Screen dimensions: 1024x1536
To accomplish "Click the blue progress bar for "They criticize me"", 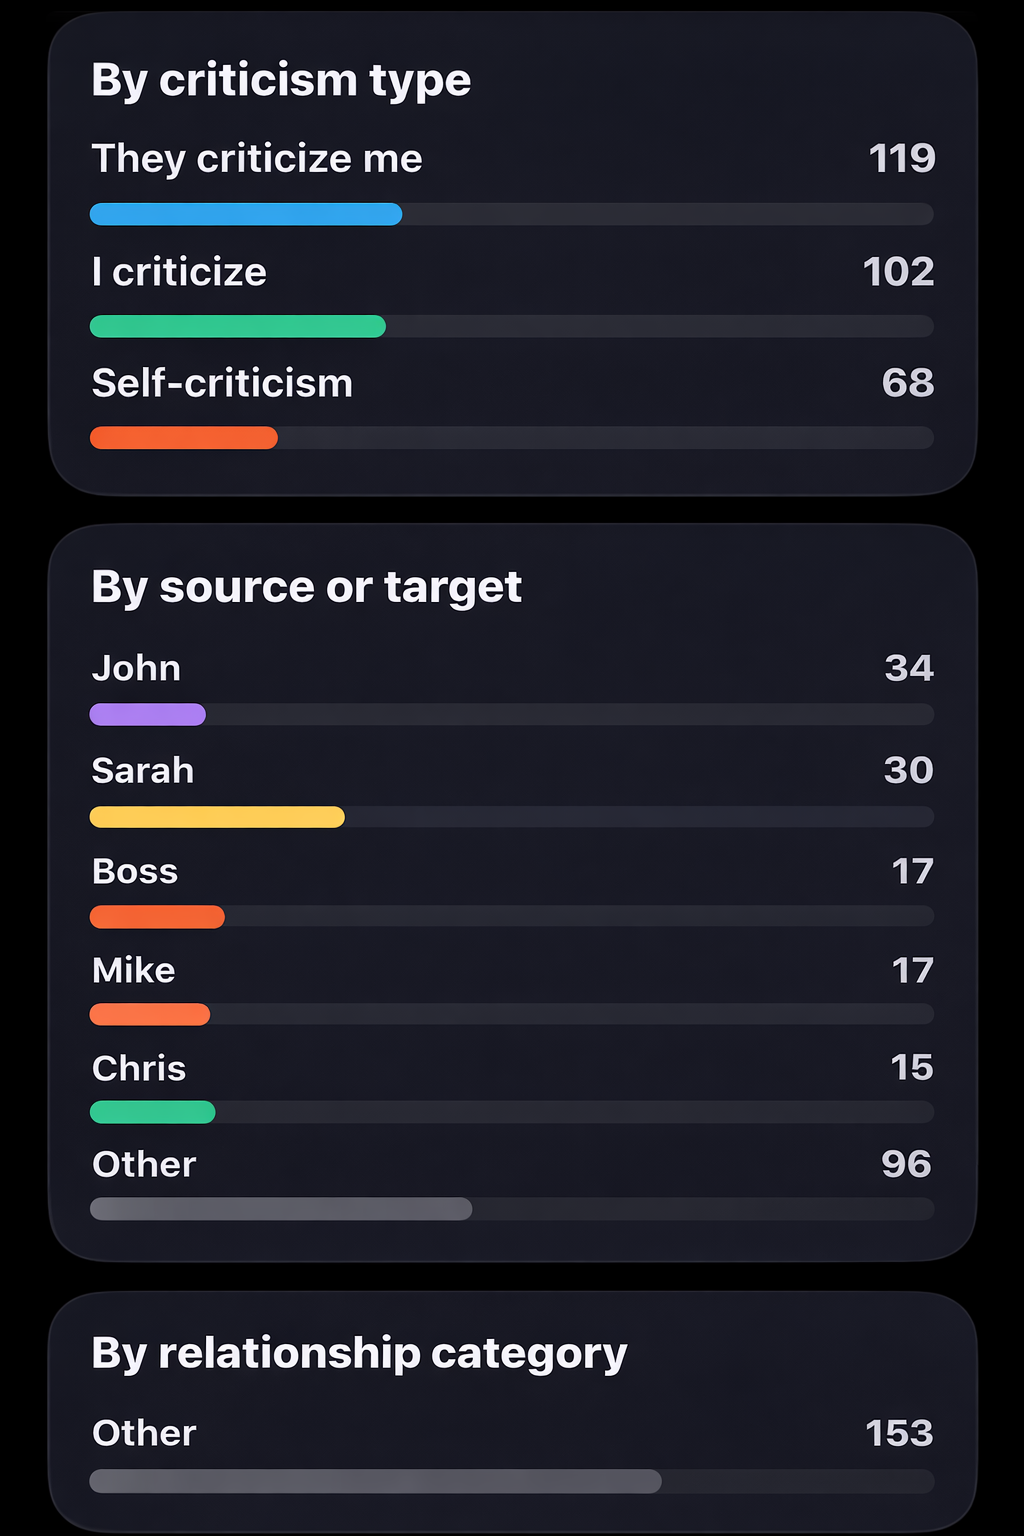I will coord(245,214).
